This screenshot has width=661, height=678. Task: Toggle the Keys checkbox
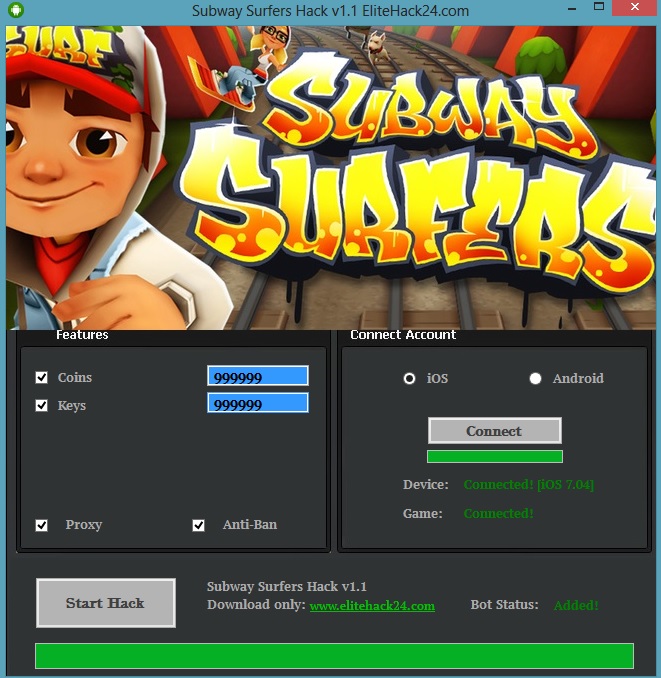click(x=42, y=405)
